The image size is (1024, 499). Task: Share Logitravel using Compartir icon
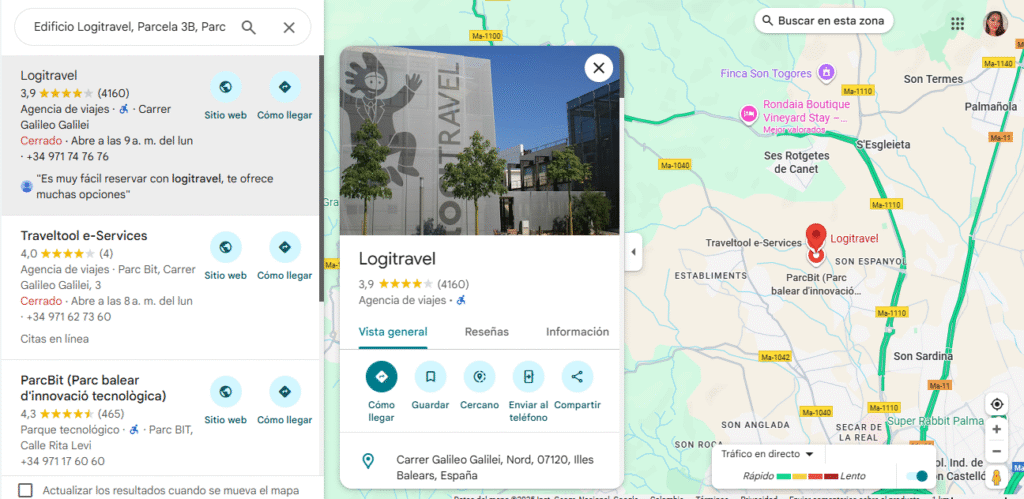tap(577, 377)
